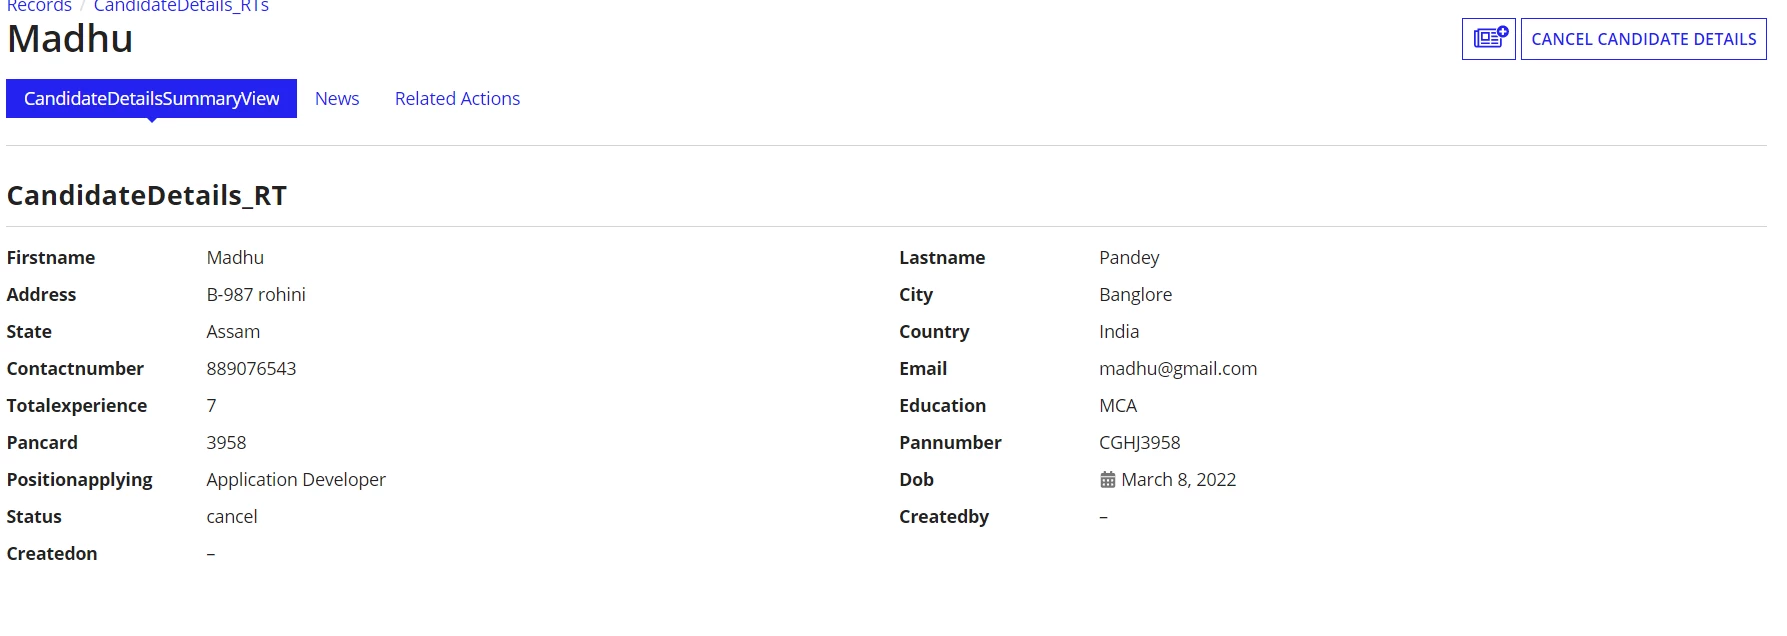Viewport: 1787px width, 636px height.
Task: Click the calendar icon beside Dob
Action: [x=1108, y=480]
